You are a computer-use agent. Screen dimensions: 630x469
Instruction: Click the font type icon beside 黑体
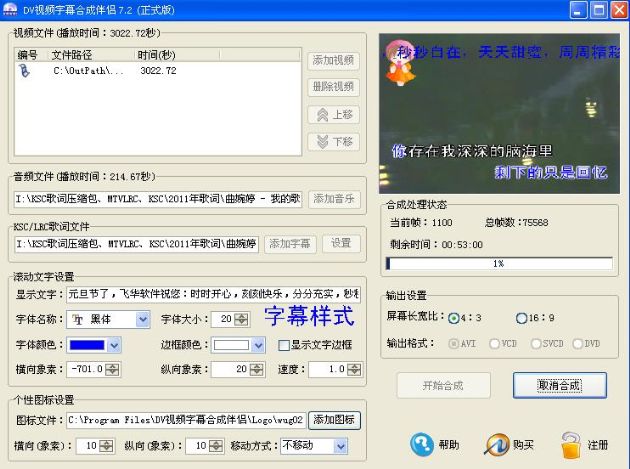click(x=79, y=319)
